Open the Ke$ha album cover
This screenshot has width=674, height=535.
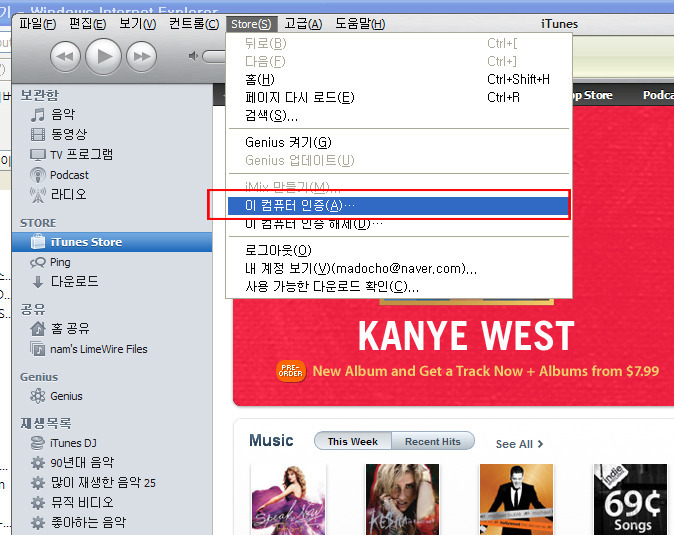coord(402,499)
